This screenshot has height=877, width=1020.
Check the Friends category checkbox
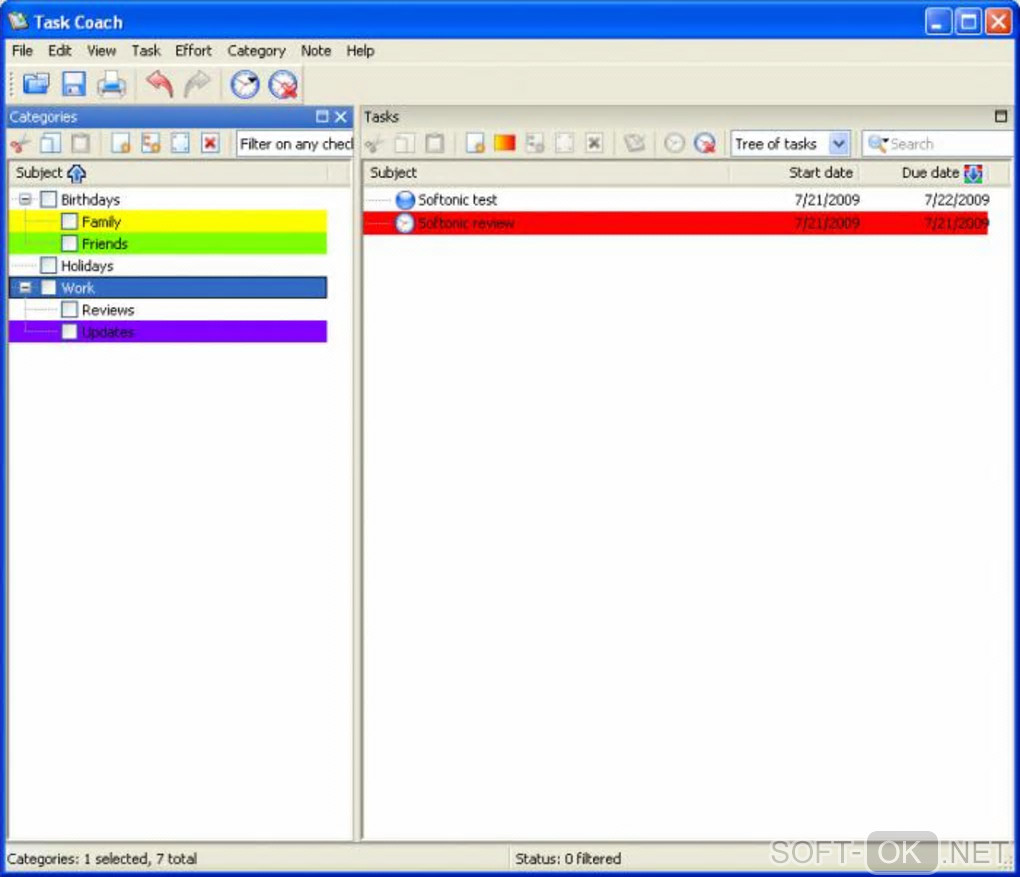70,243
